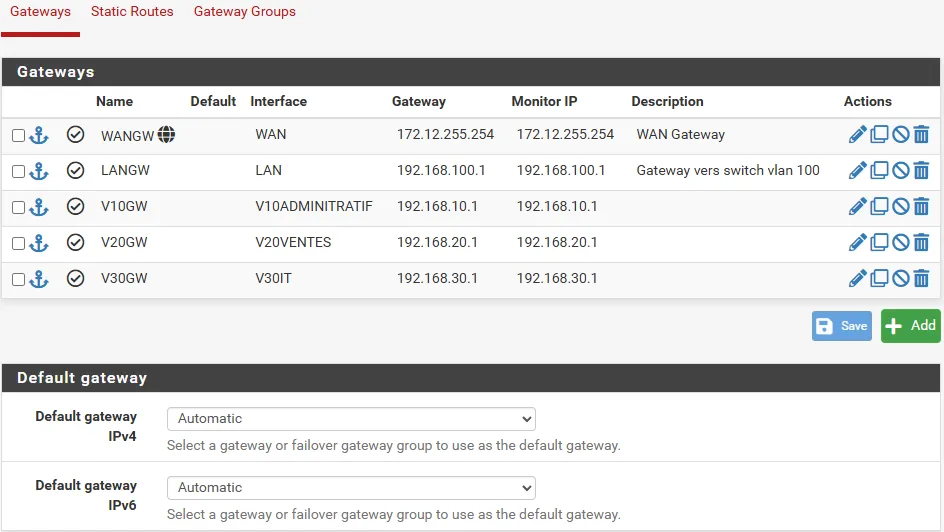Click the anchor icon on V20GW row
This screenshot has height=532, width=944.
pos(39,243)
